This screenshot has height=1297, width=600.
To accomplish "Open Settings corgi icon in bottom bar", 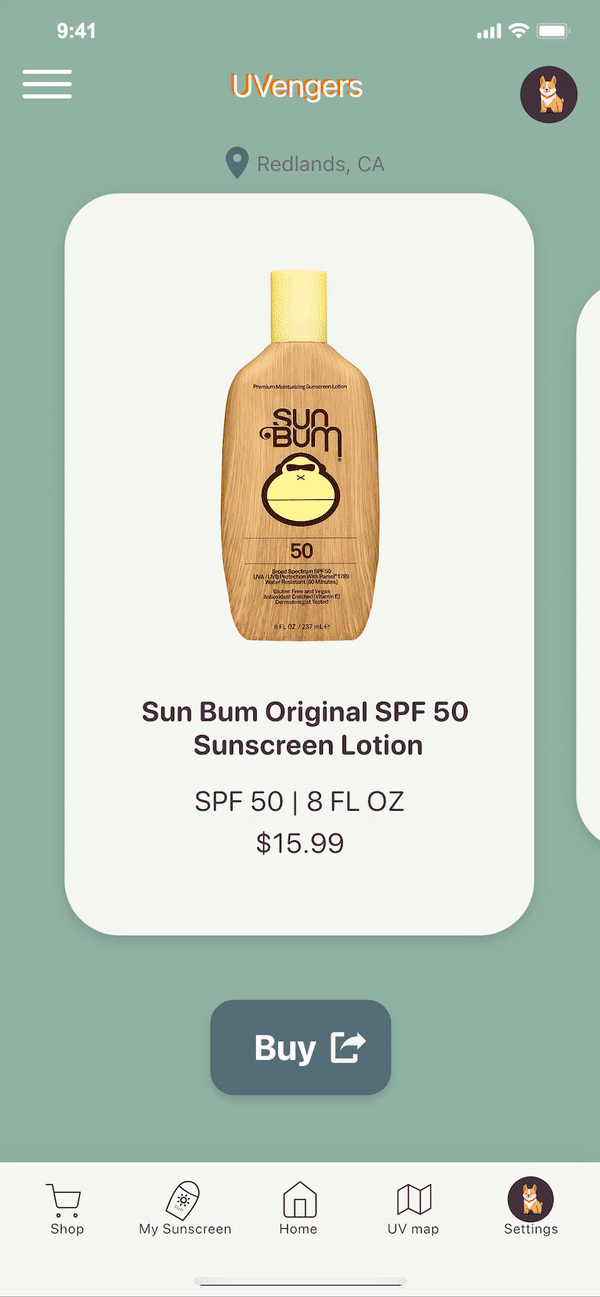I will pyautogui.click(x=530, y=1199).
